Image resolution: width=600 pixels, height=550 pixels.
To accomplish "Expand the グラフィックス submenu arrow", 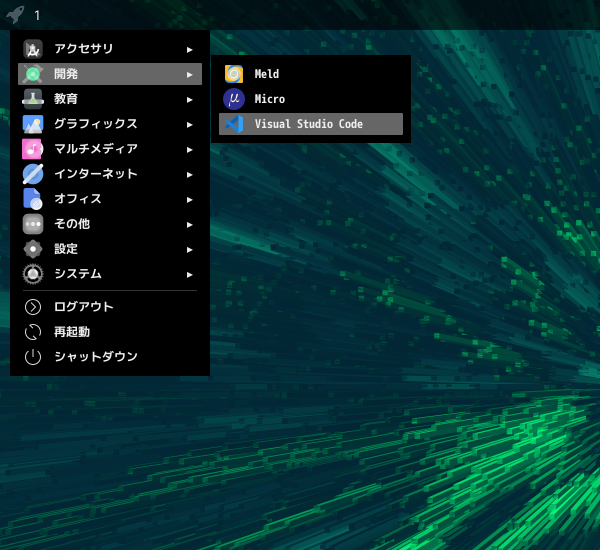I will click(189, 125).
